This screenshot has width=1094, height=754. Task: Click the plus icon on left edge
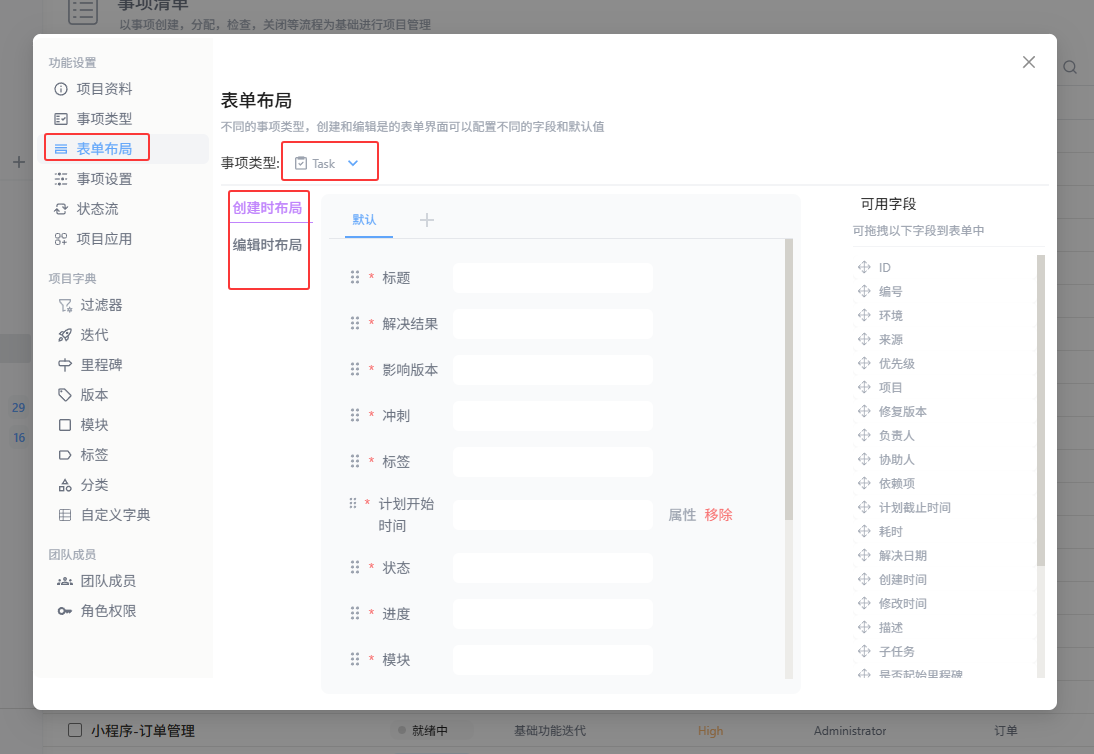(x=19, y=162)
